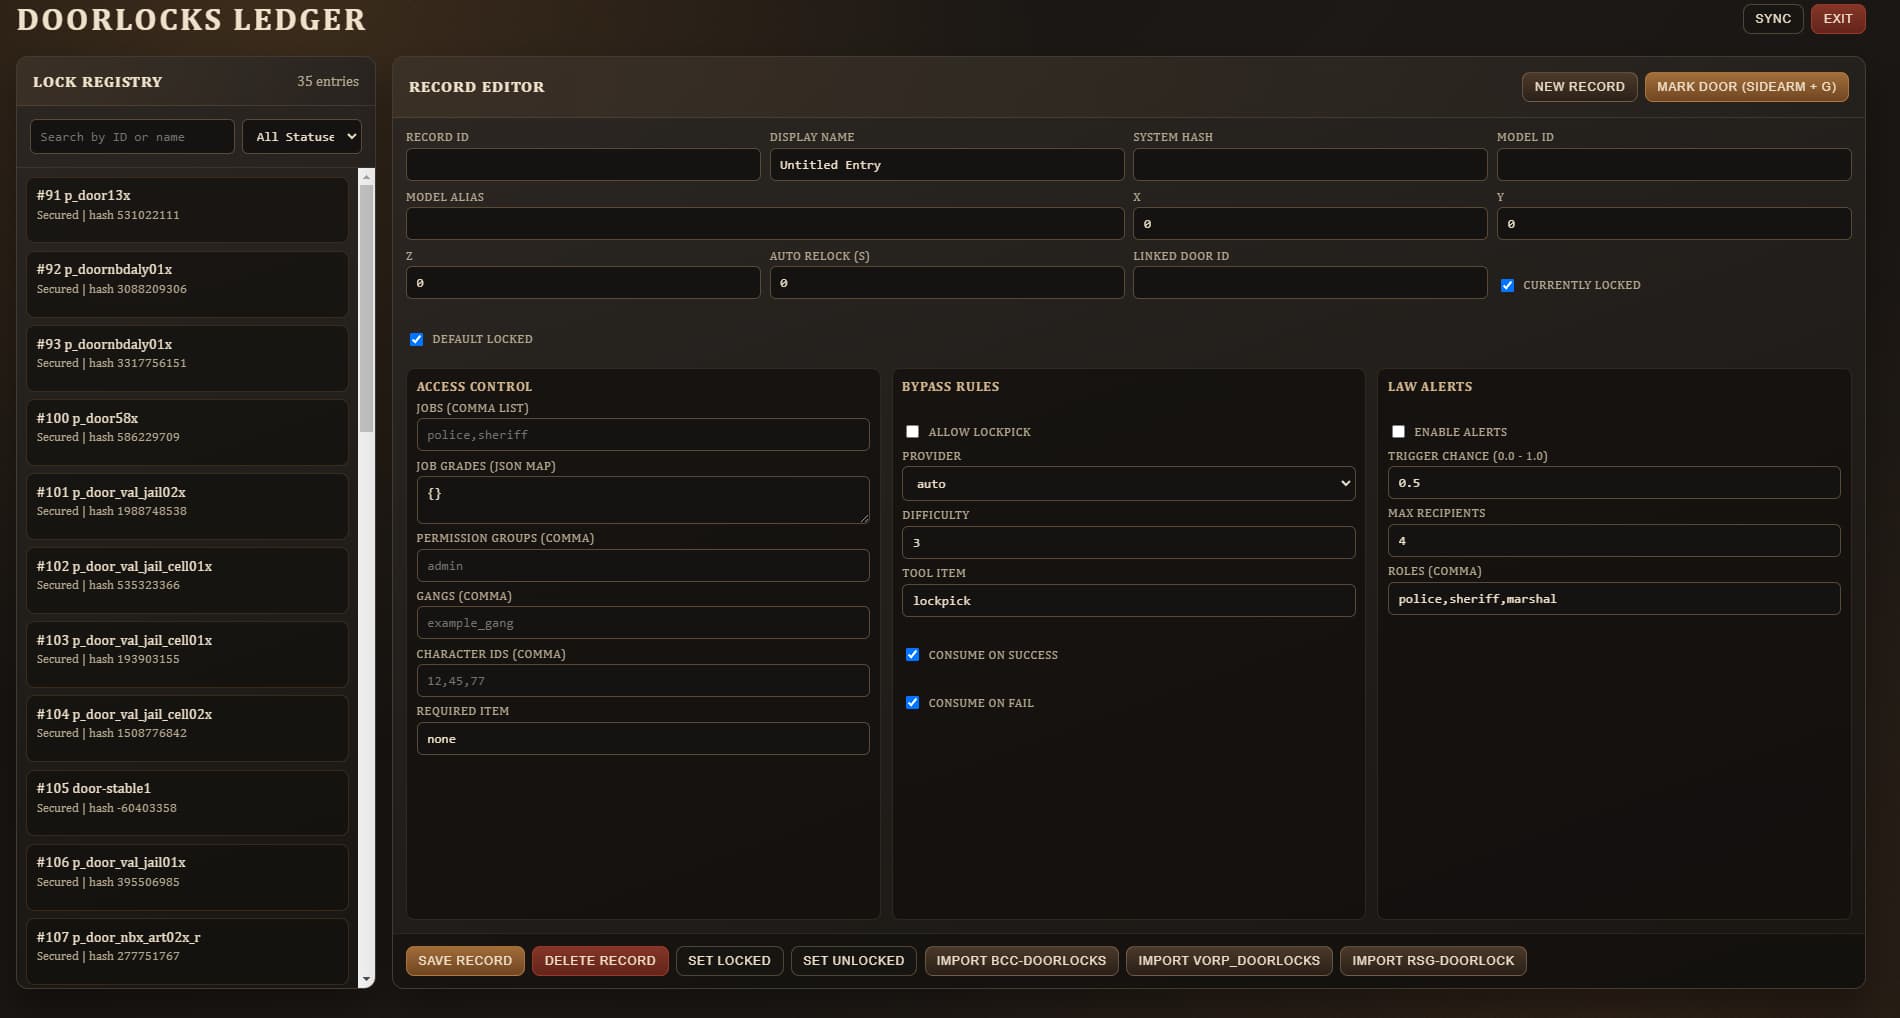
Task: Disable the DEFAULT LOCKED checkbox
Action: [x=416, y=339]
